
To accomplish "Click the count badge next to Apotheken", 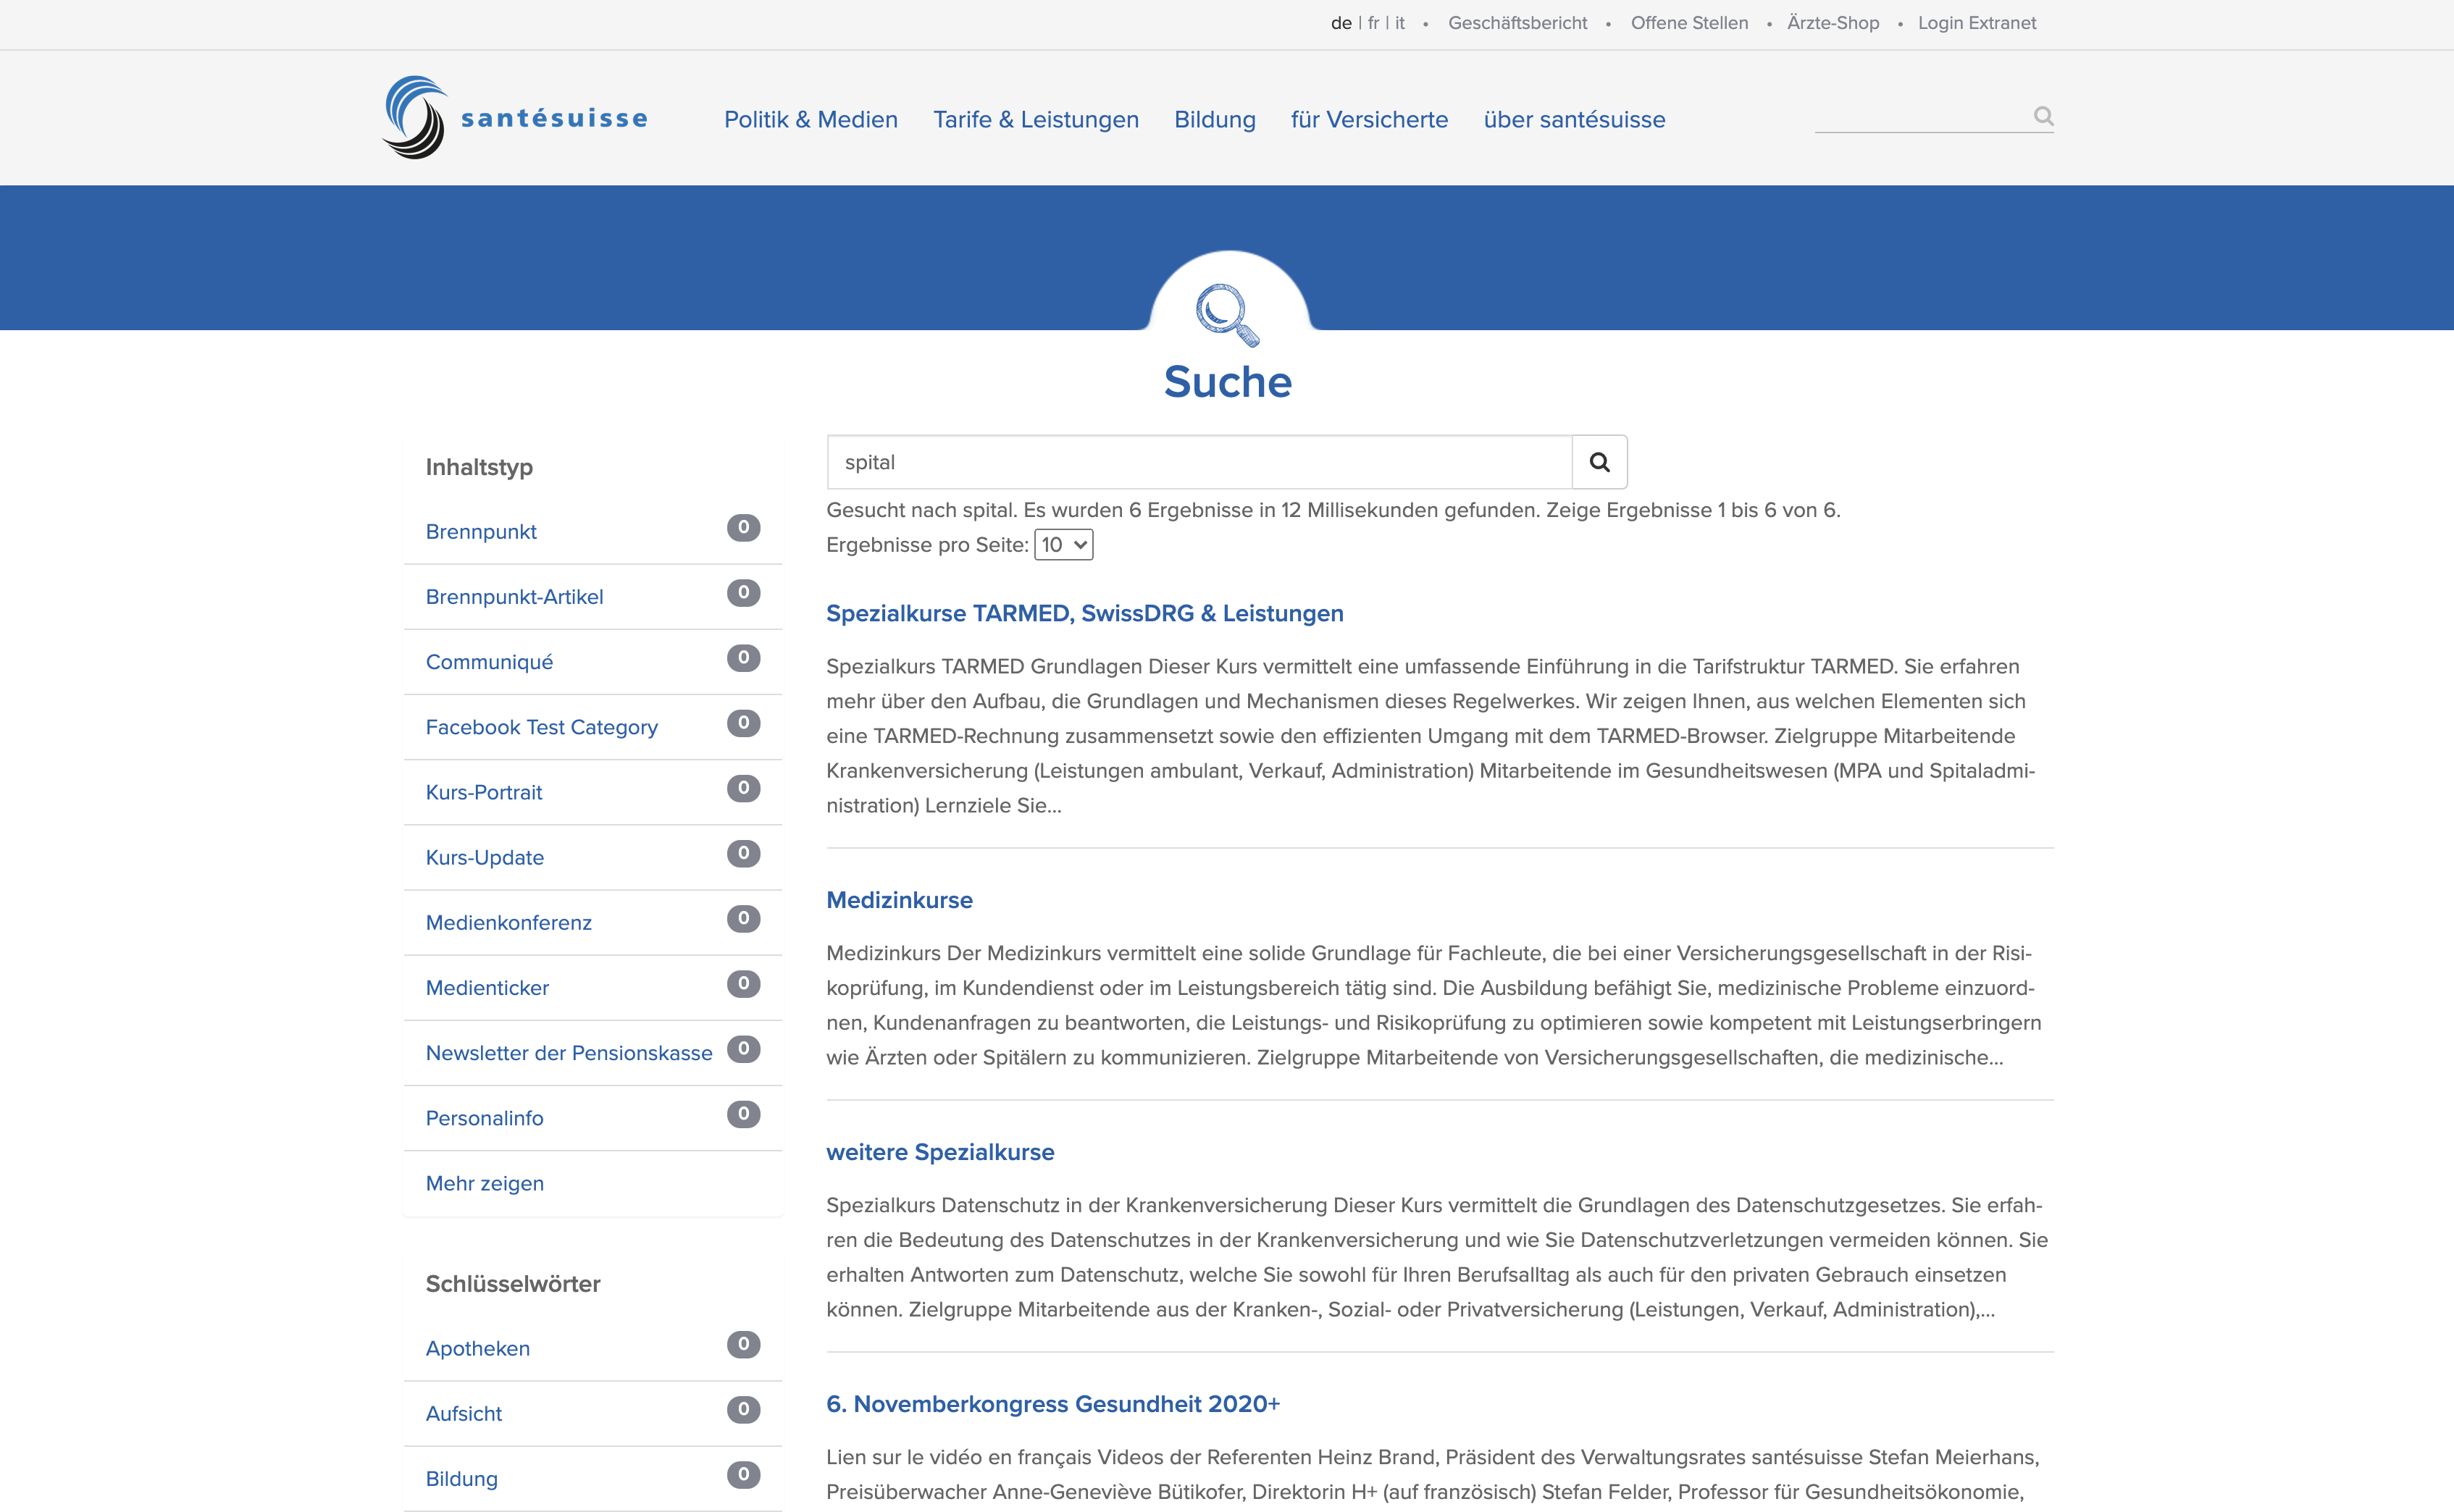I will [743, 1344].
